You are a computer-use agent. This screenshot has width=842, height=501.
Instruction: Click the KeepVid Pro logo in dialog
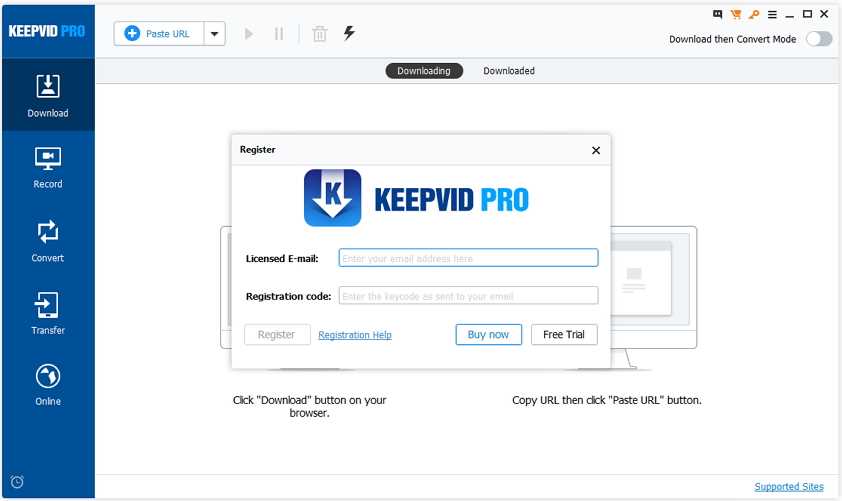416,198
